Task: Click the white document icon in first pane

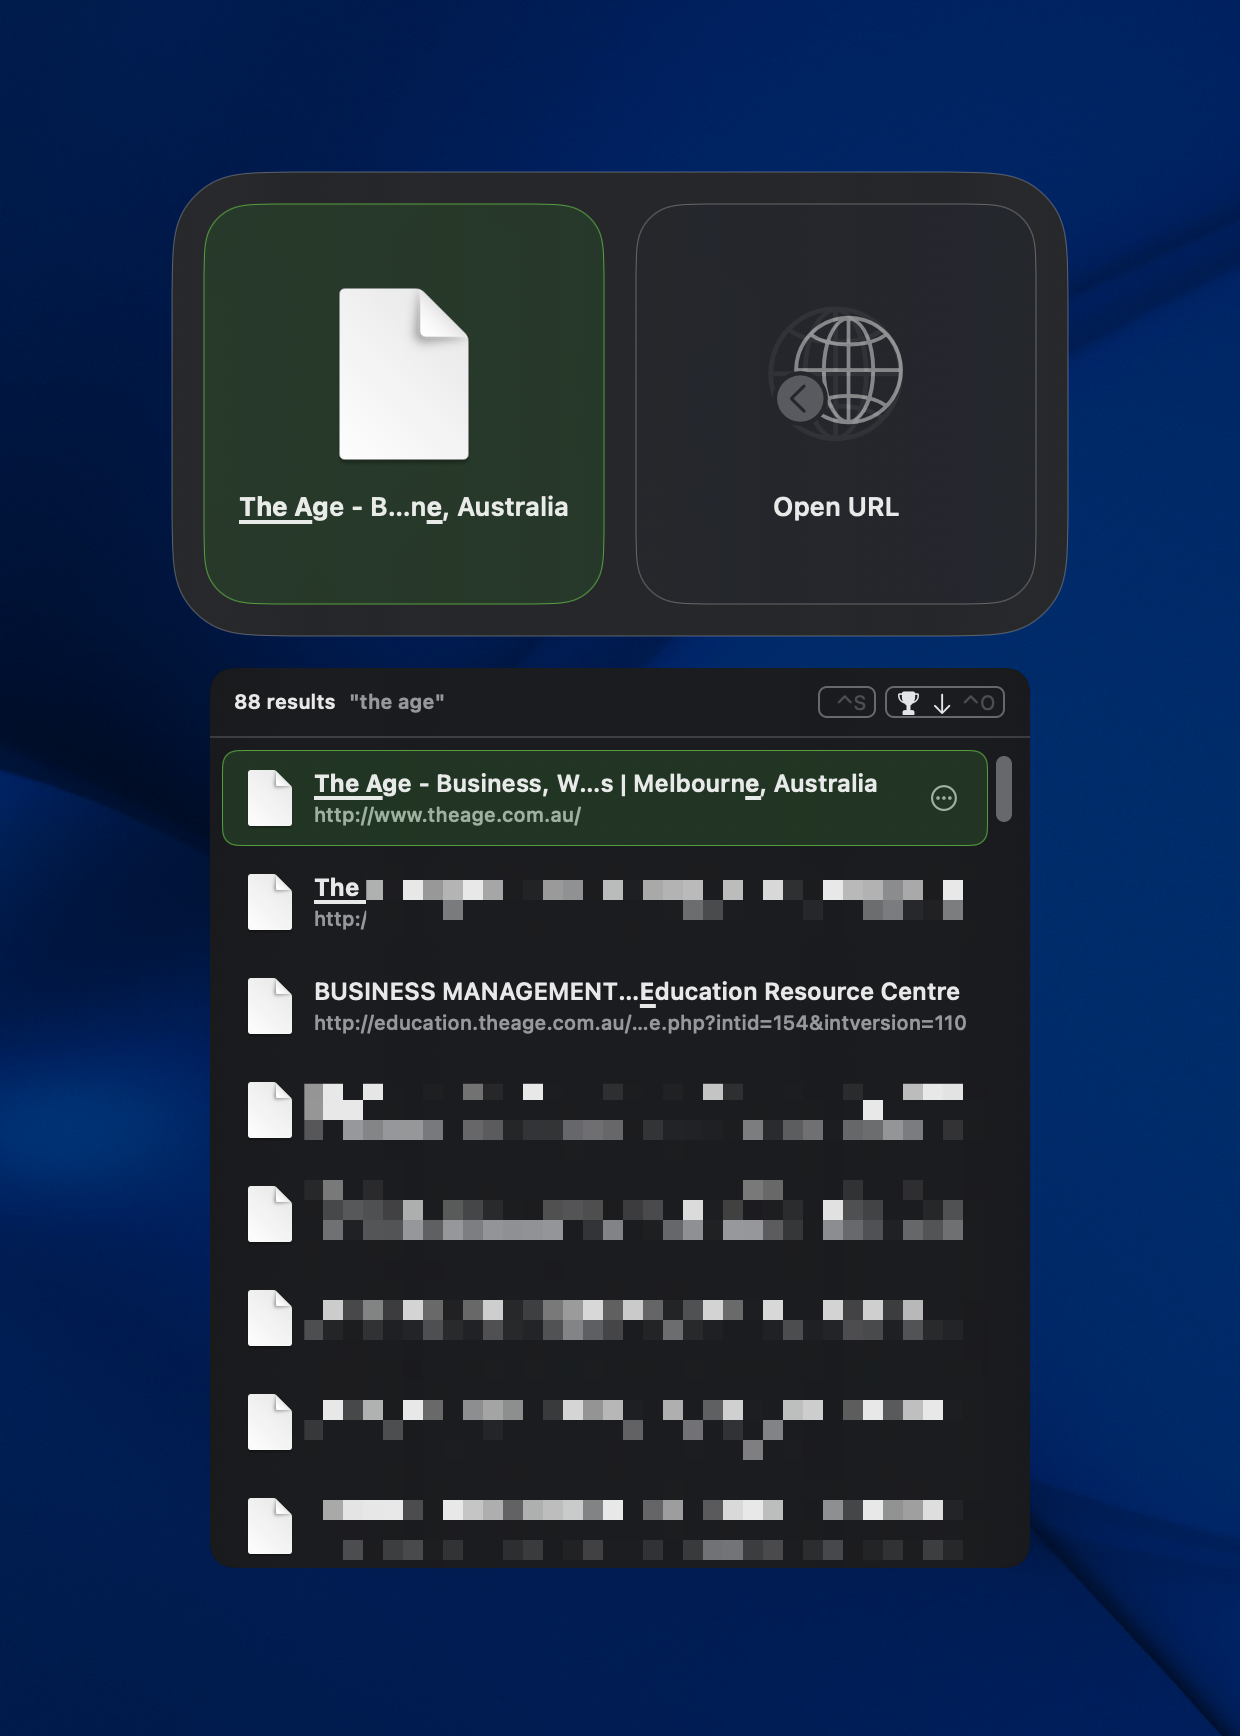Action: click(404, 374)
